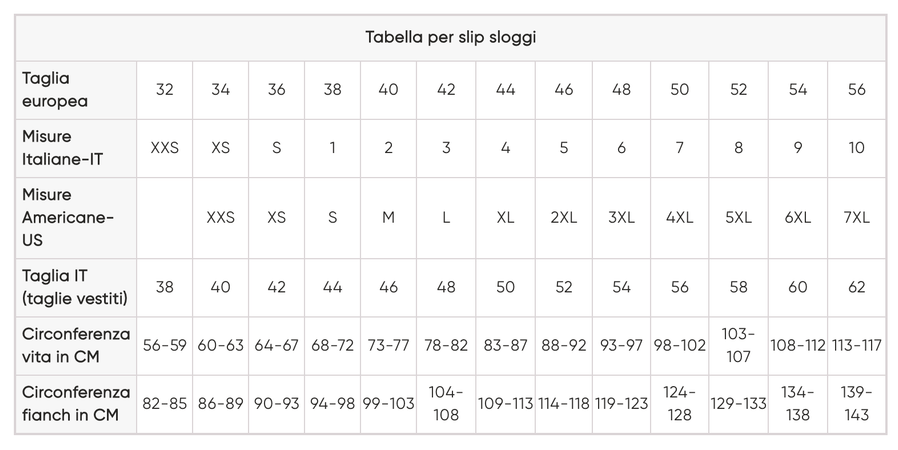Select European size 56 cell

[856, 90]
